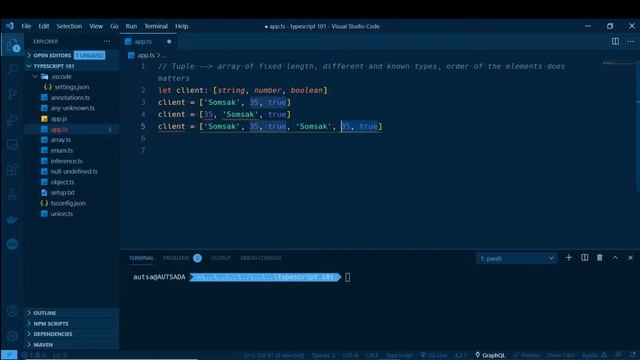640x360 pixels.
Task: Create a new terminal with plus icon
Action: [569, 258]
